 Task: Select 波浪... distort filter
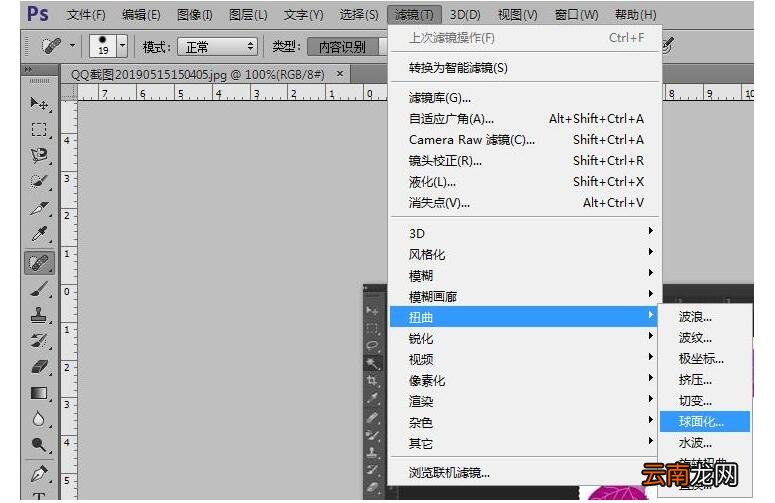tap(705, 317)
